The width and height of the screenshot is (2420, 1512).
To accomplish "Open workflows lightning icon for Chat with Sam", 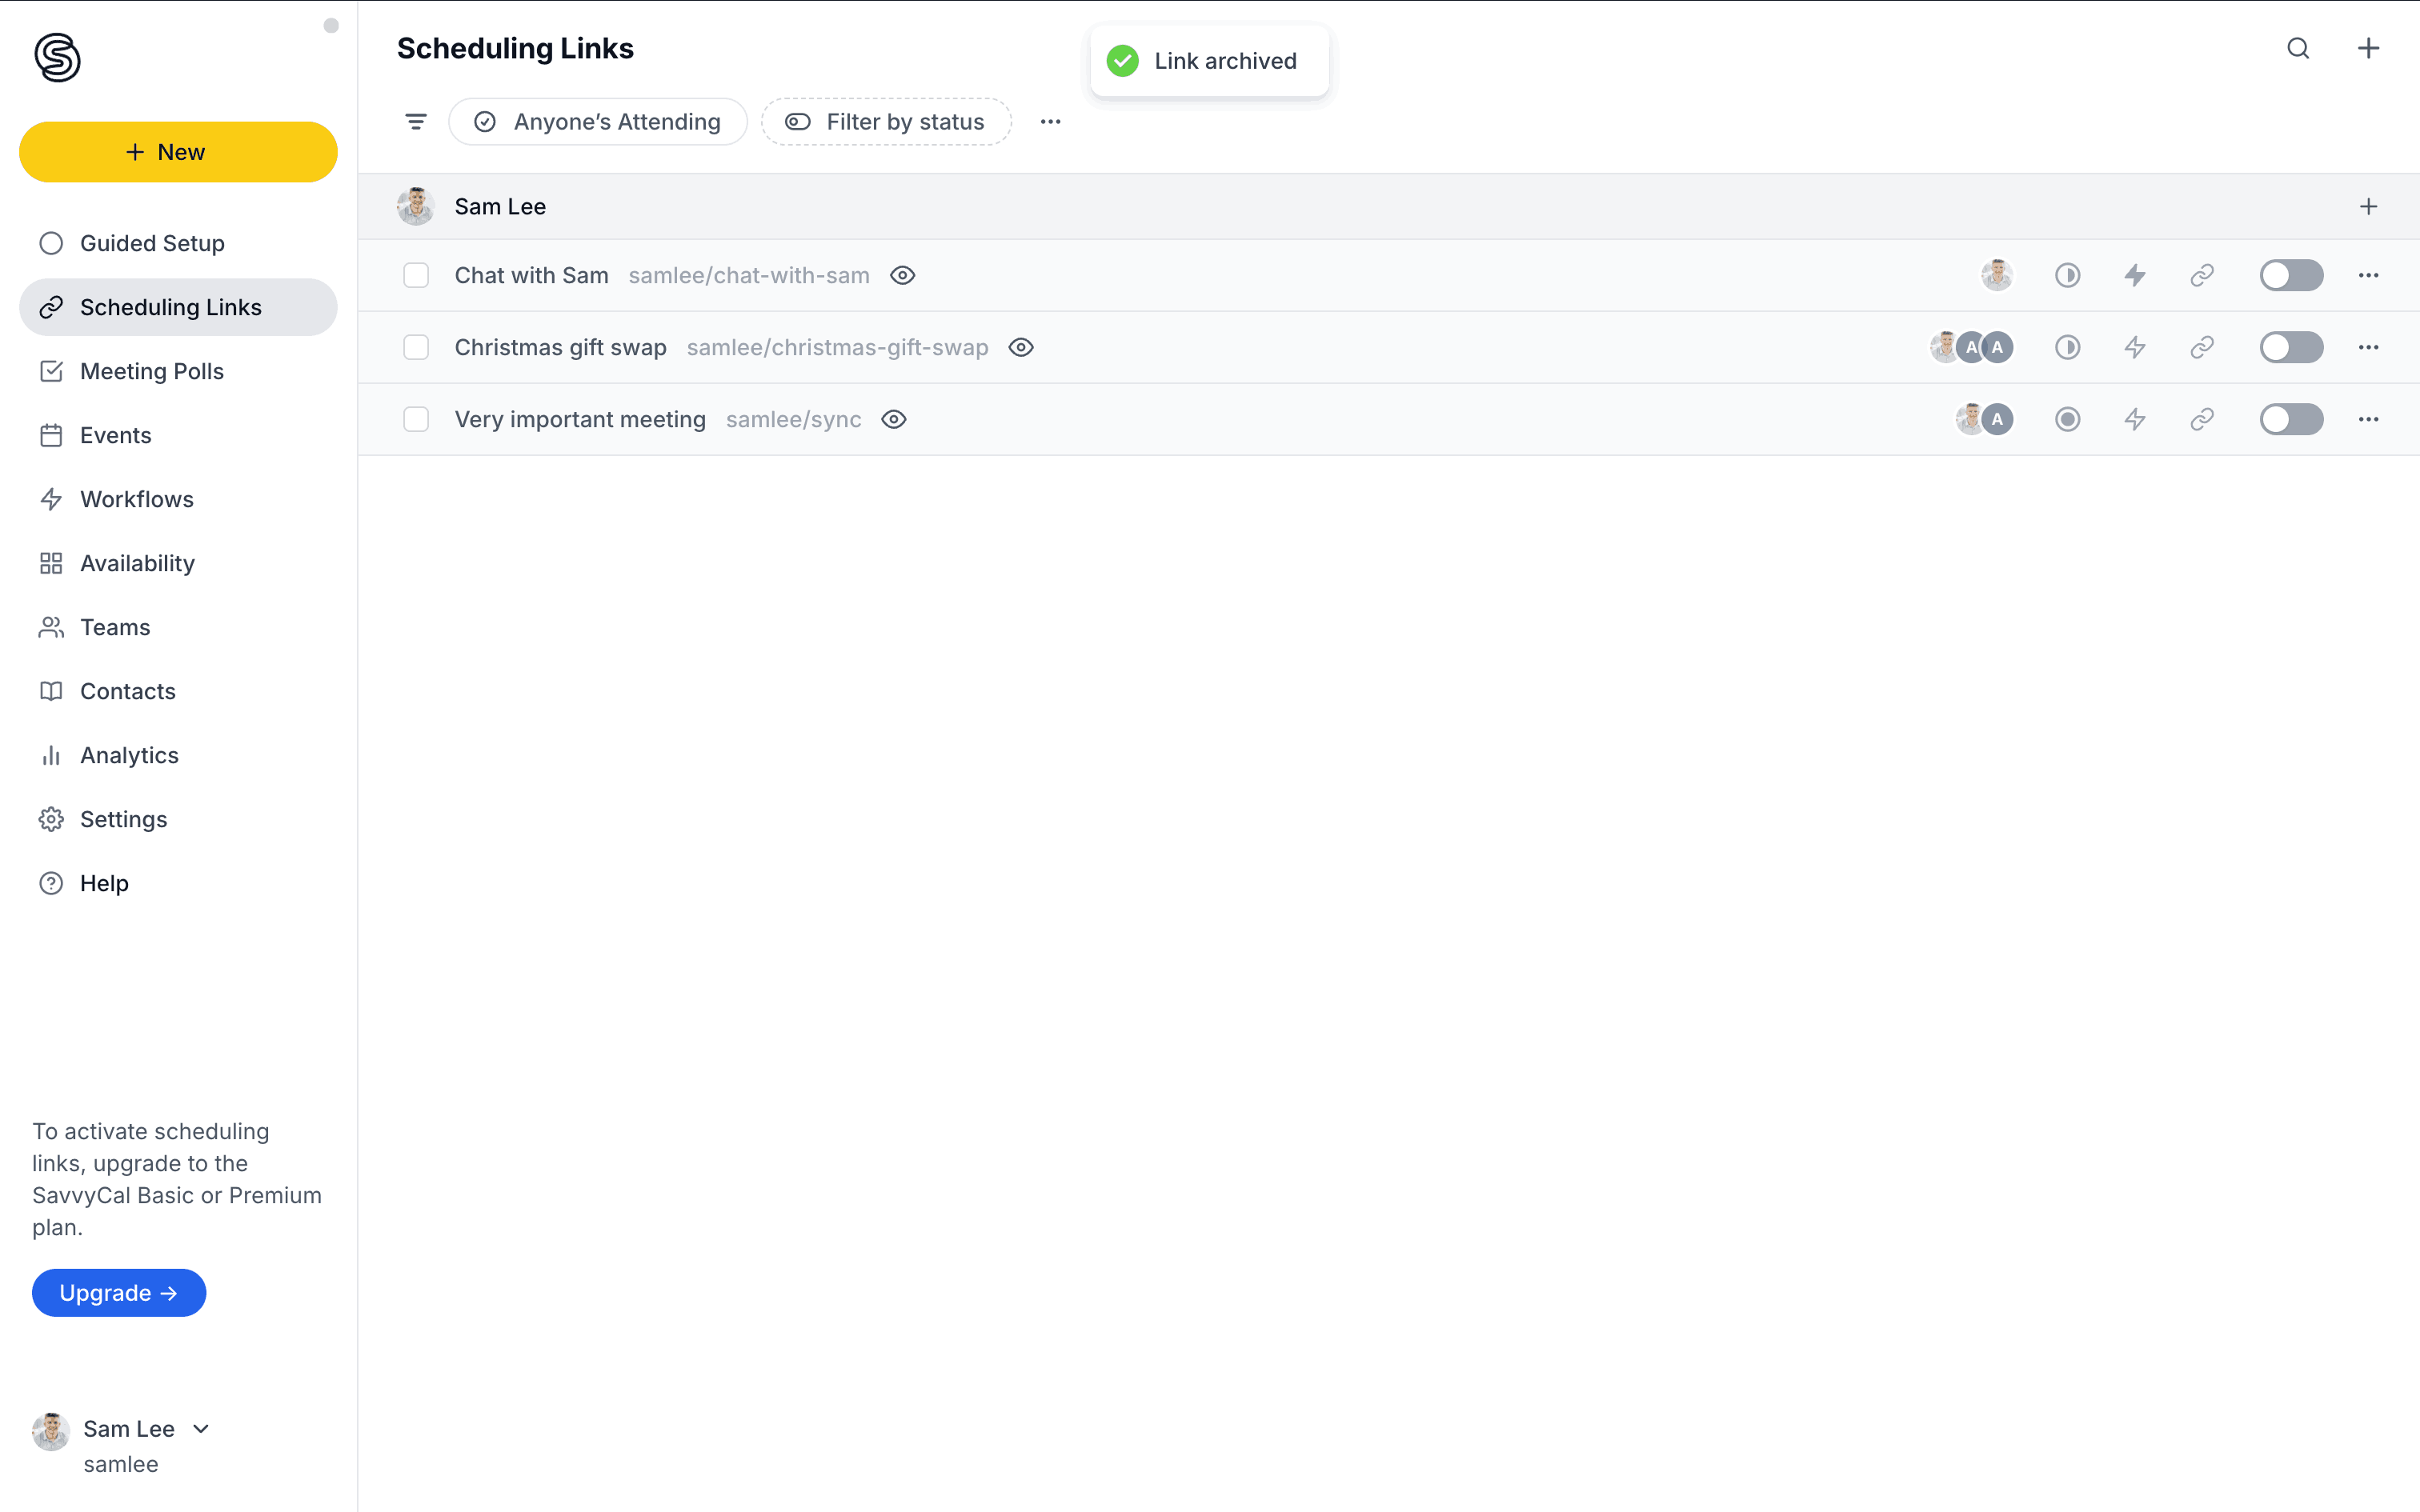I will tap(2134, 275).
